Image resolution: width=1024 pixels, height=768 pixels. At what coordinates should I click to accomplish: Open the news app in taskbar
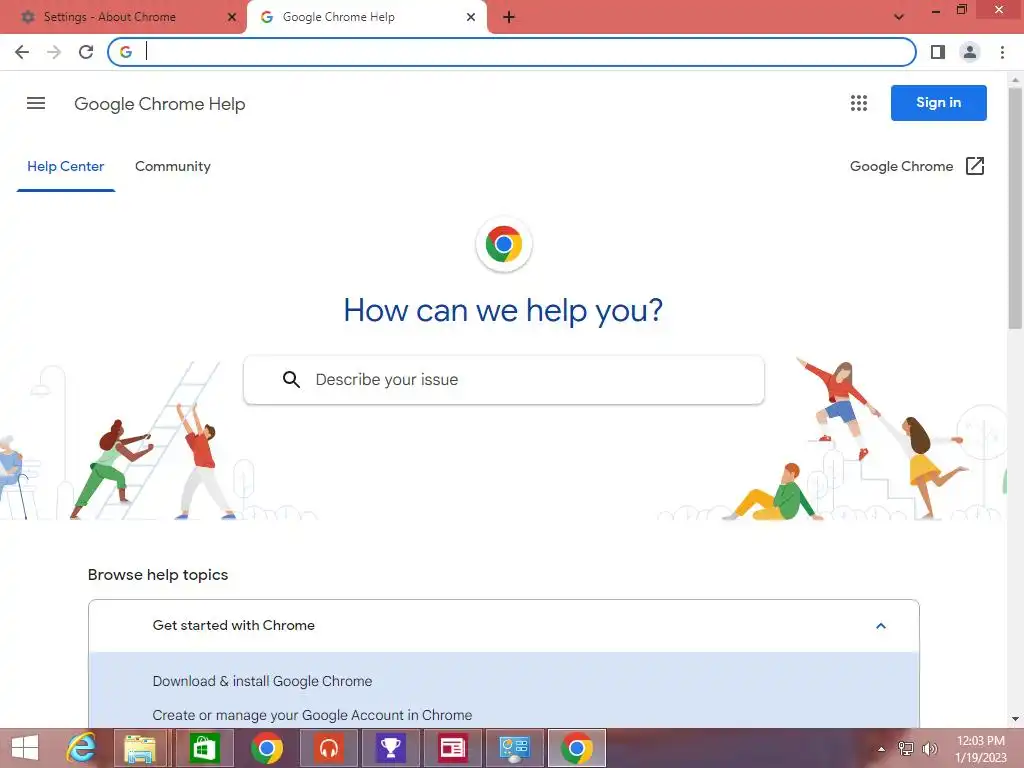(x=453, y=748)
